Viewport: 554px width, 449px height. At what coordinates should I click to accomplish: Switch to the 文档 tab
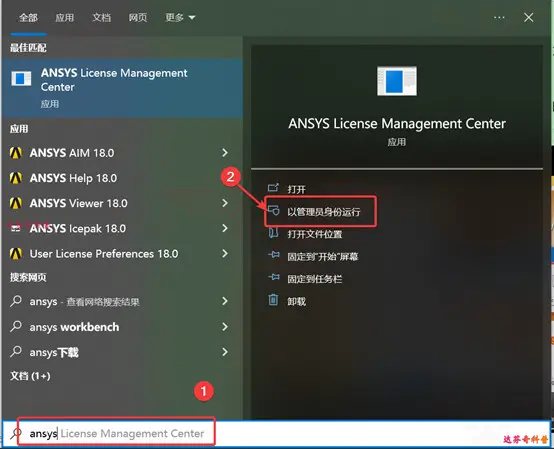(101, 17)
